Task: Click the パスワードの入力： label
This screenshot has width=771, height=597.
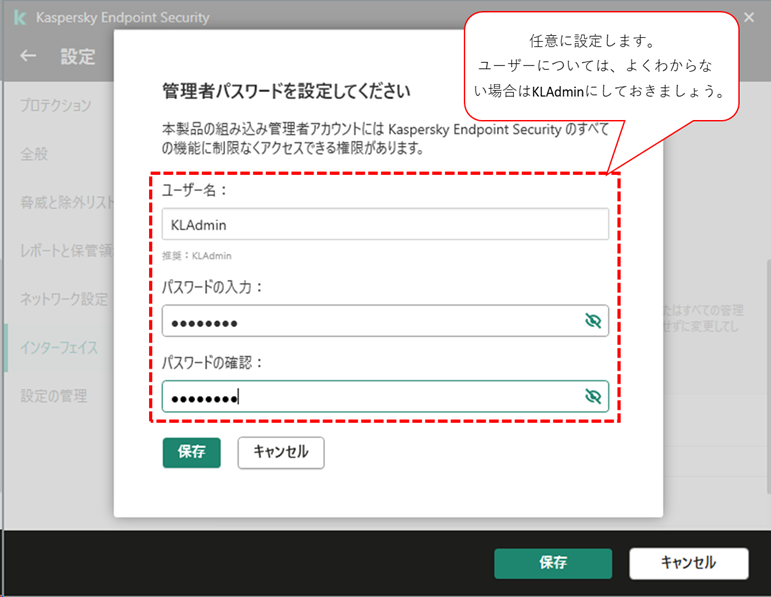Action: 212,287
